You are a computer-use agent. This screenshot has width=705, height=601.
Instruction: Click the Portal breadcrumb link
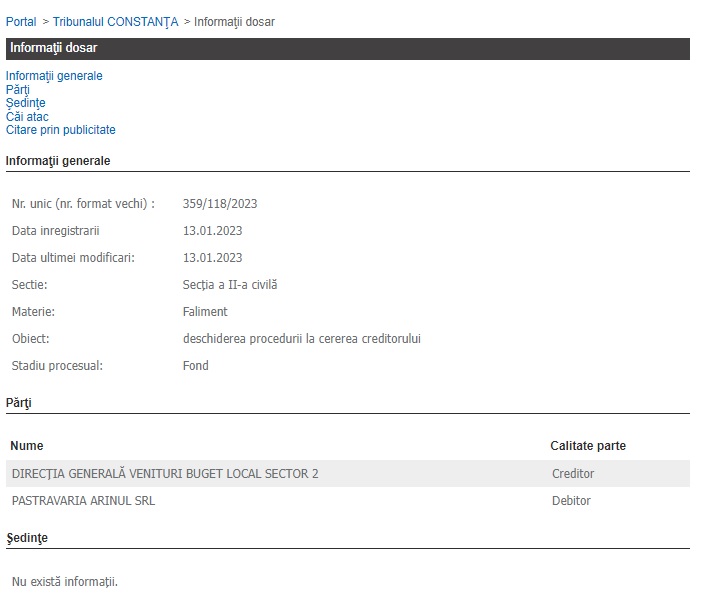point(21,21)
